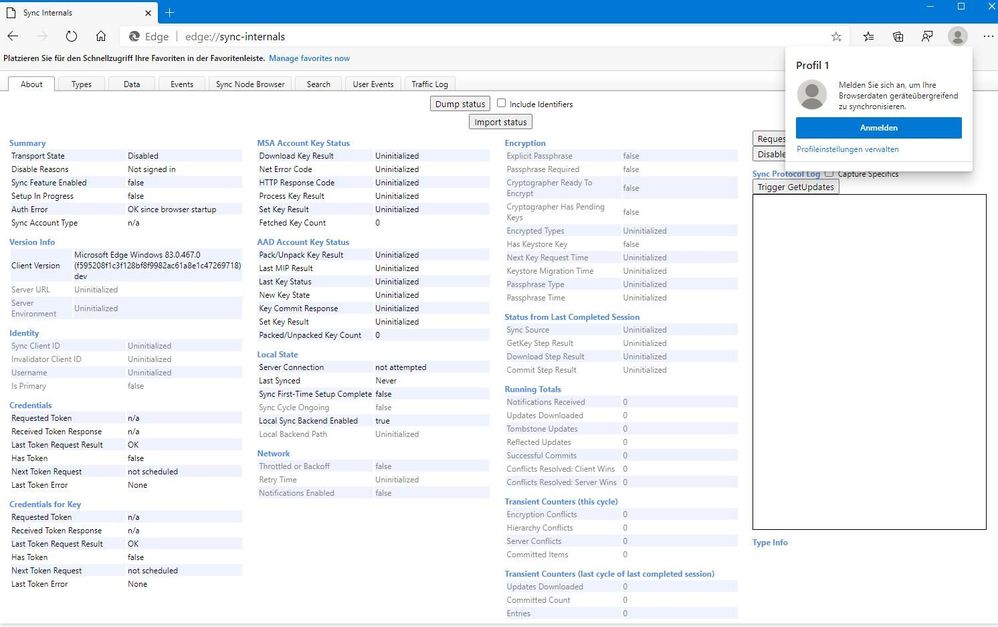The height and width of the screenshot is (627, 998).
Task: Click the blue Anmelden button
Action: click(878, 128)
